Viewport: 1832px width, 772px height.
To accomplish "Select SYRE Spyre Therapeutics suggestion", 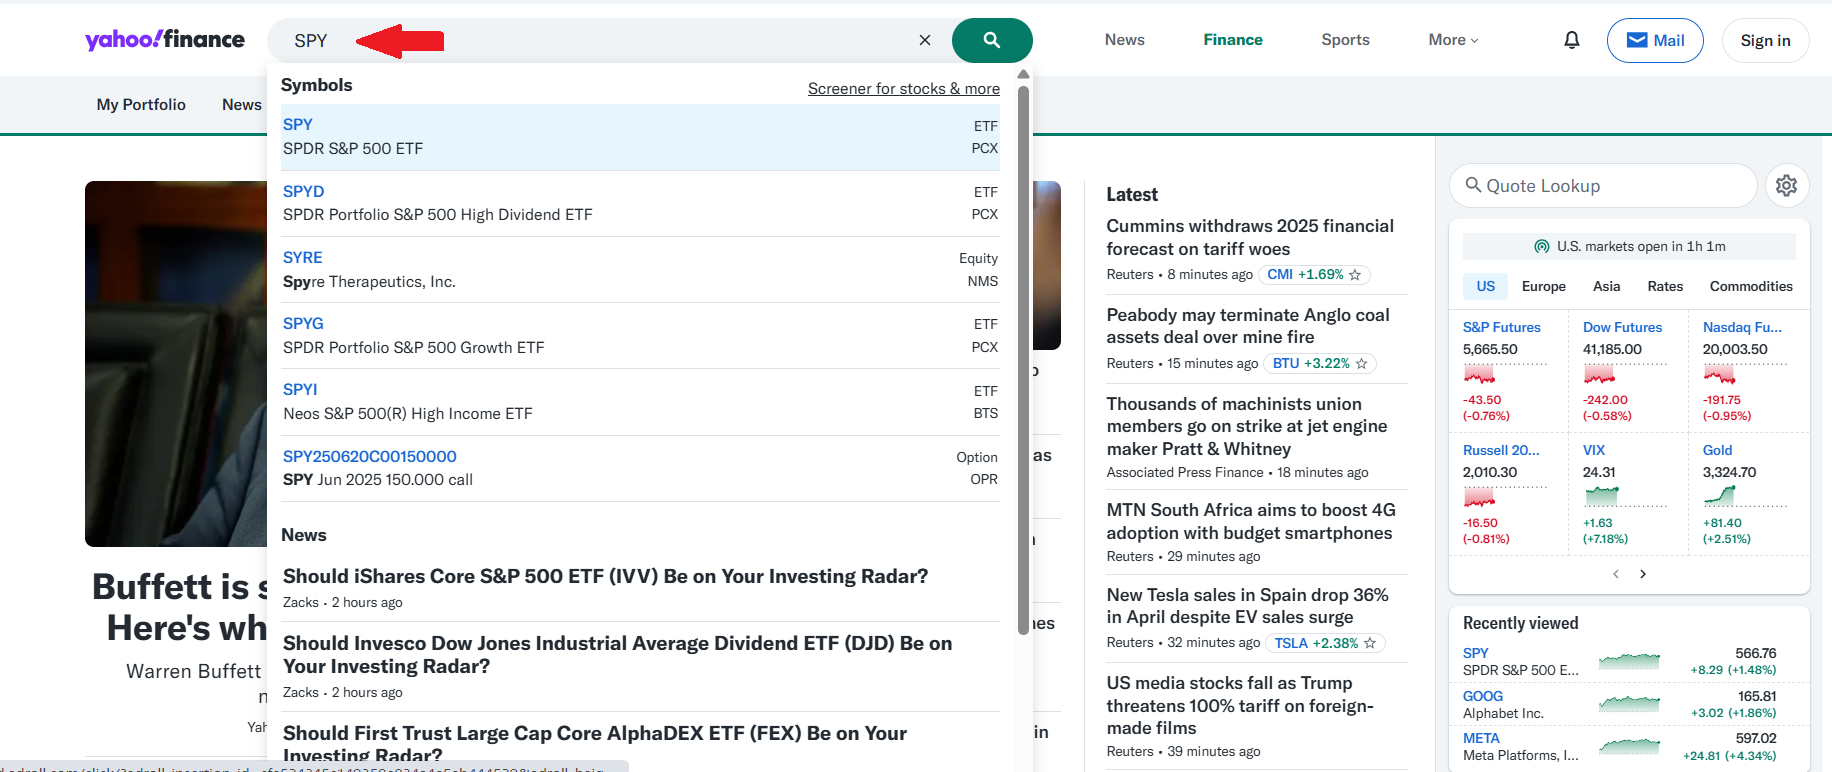I will point(640,270).
